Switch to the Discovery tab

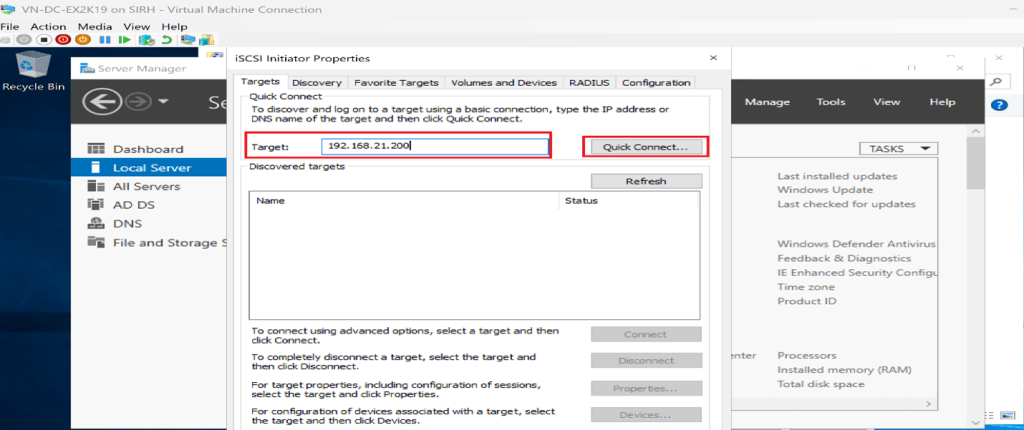tap(318, 82)
